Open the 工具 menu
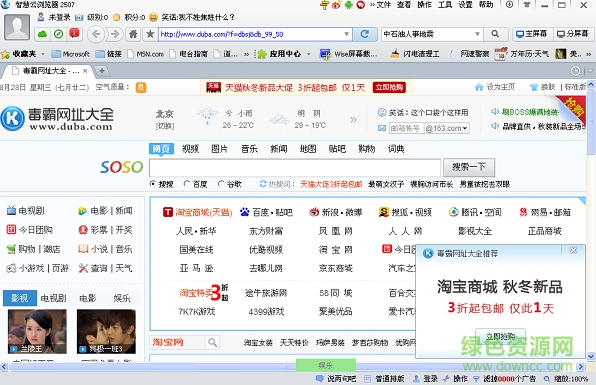Screen dimensions: 596x385 [x=445, y=5]
